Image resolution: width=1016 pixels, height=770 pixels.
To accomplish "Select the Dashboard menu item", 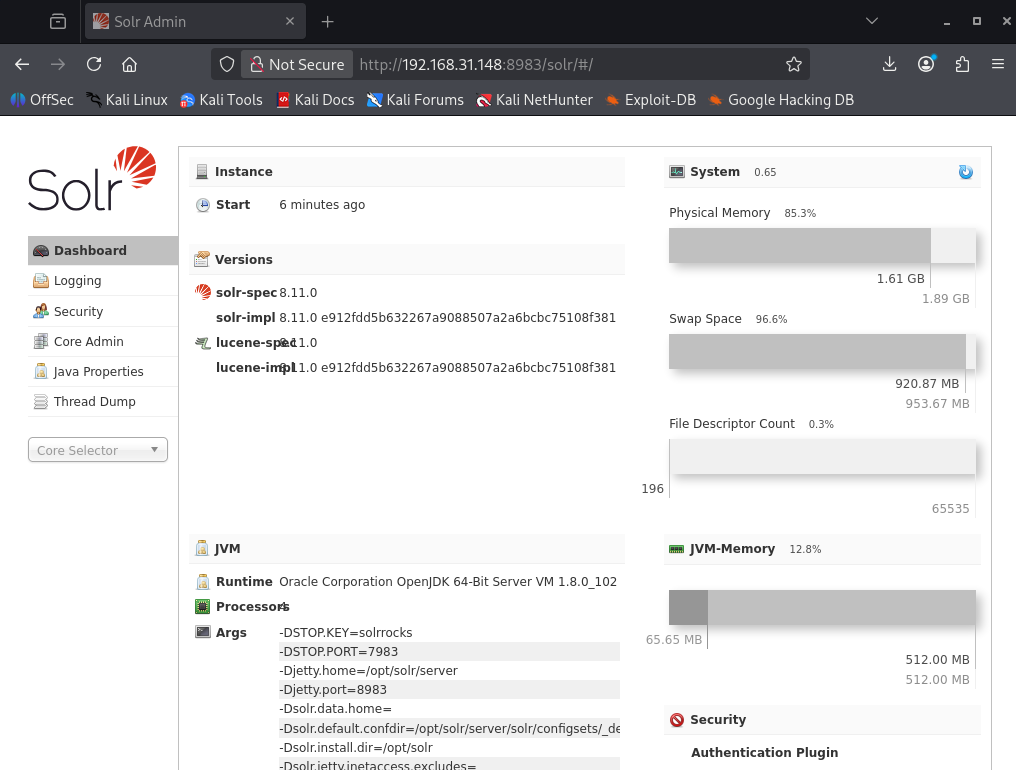I will [x=90, y=251].
